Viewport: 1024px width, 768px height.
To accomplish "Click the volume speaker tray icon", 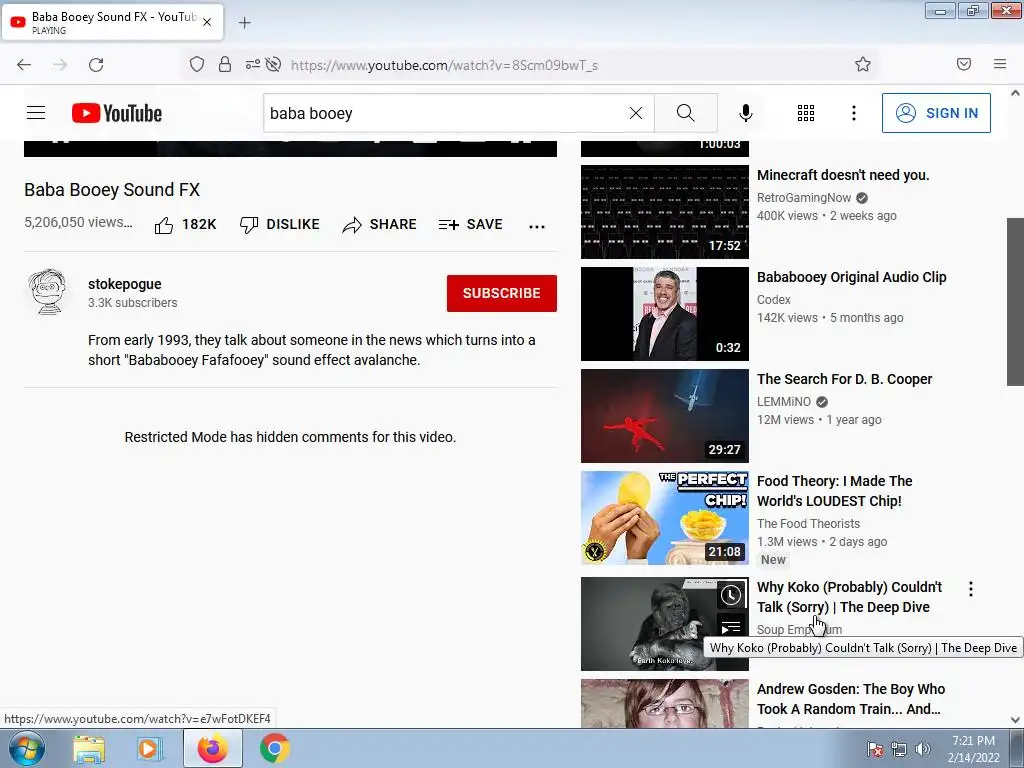I will click(922, 749).
